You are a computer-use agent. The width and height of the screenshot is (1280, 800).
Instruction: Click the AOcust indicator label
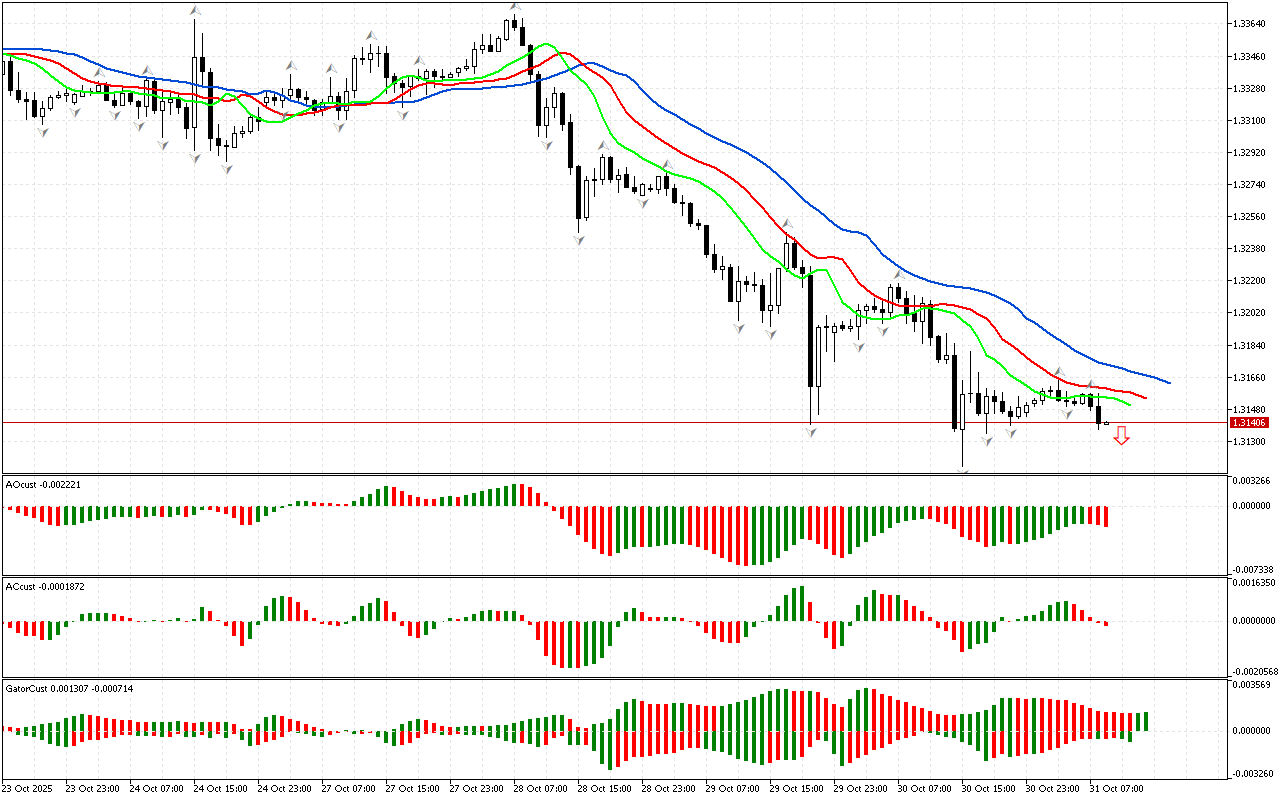coord(43,484)
